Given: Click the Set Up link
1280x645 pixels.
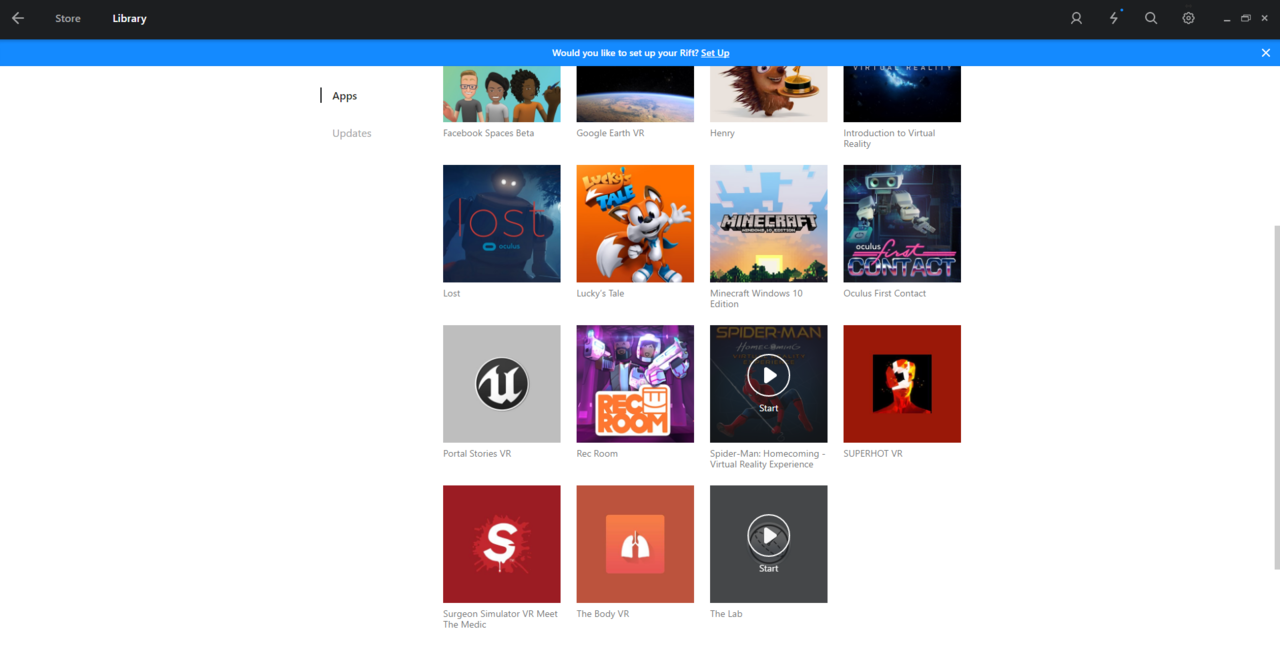Looking at the screenshot, I should click(x=715, y=53).
